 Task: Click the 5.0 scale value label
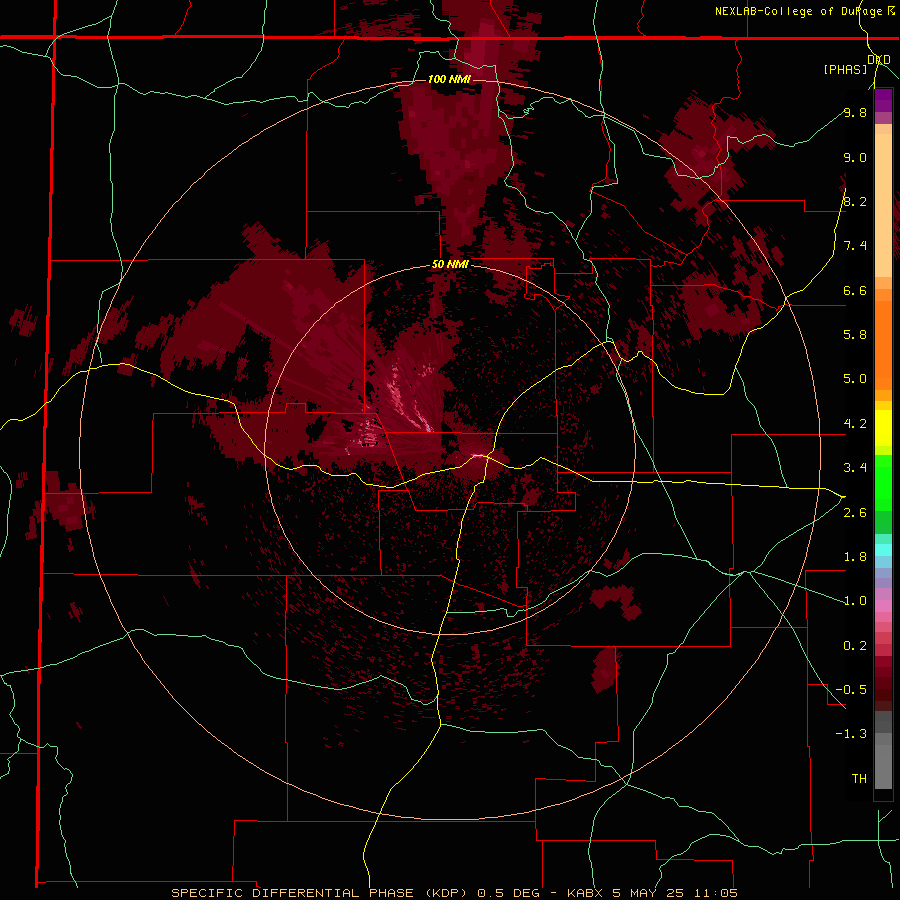(x=855, y=379)
